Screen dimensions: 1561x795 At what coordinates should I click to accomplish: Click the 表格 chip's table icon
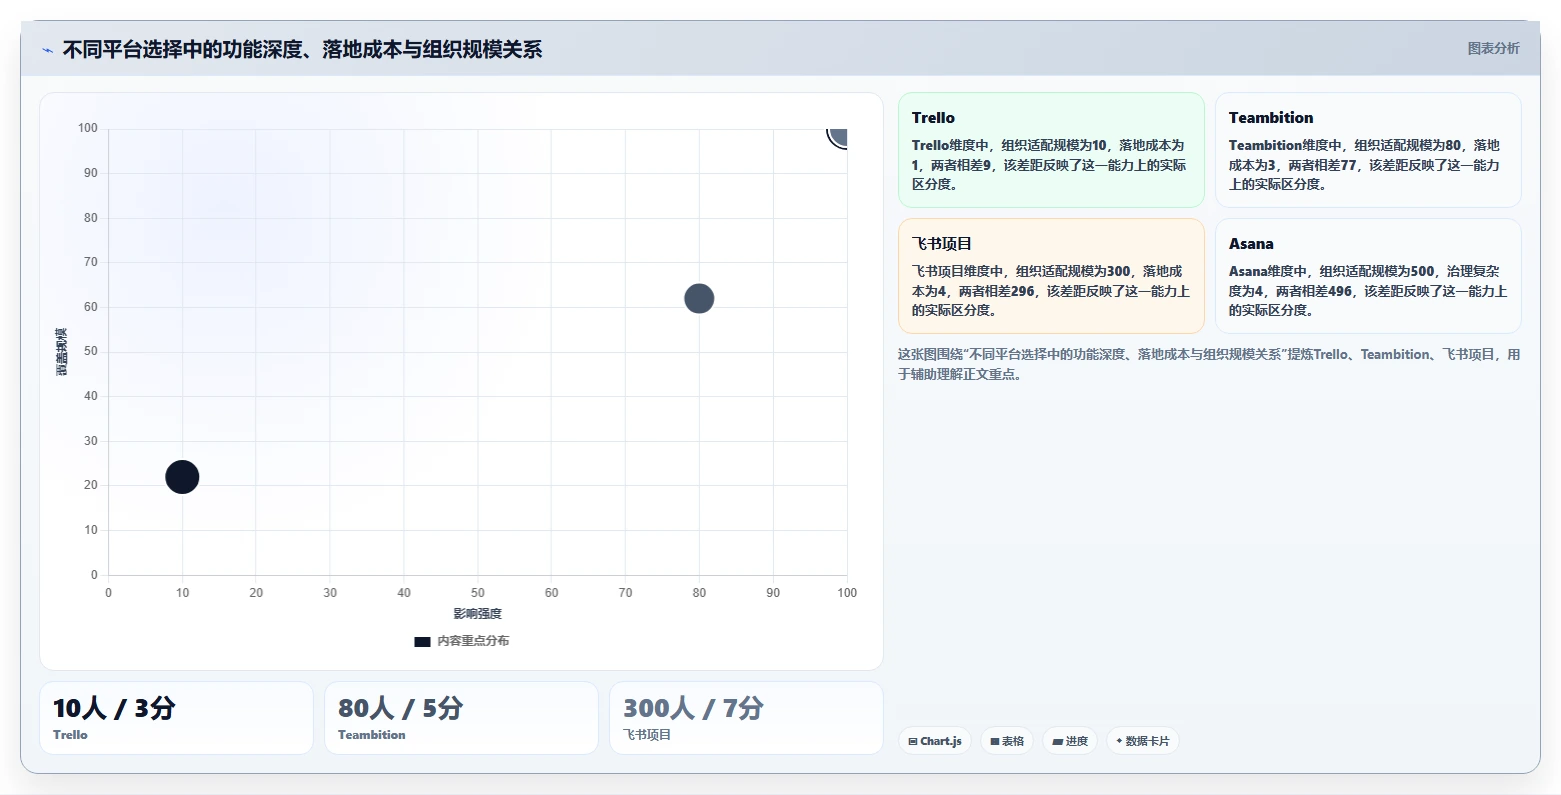tap(995, 742)
